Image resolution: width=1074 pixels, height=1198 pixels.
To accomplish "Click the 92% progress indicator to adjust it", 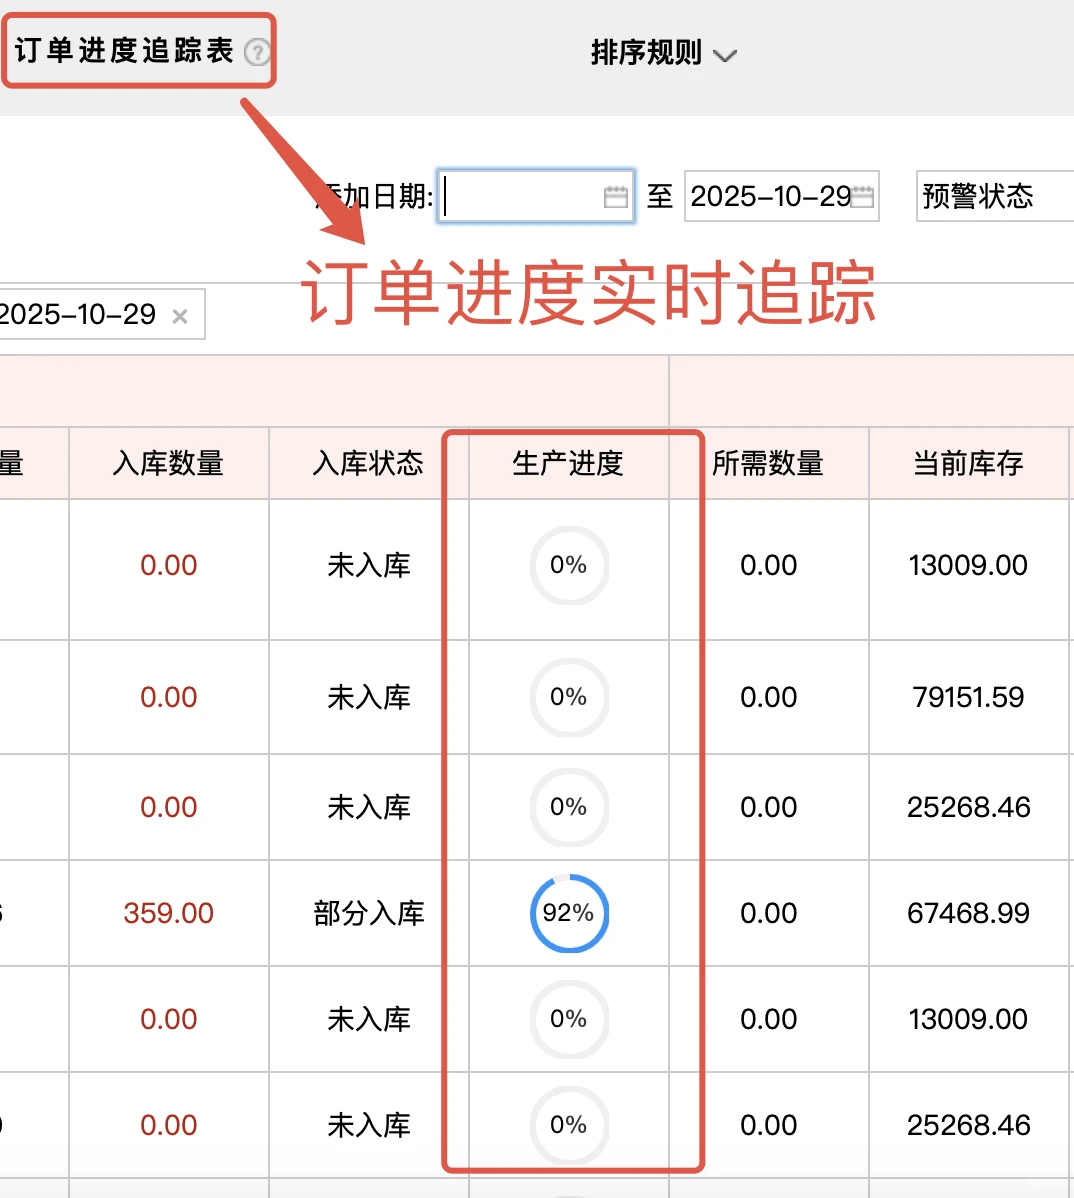I will tap(569, 913).
